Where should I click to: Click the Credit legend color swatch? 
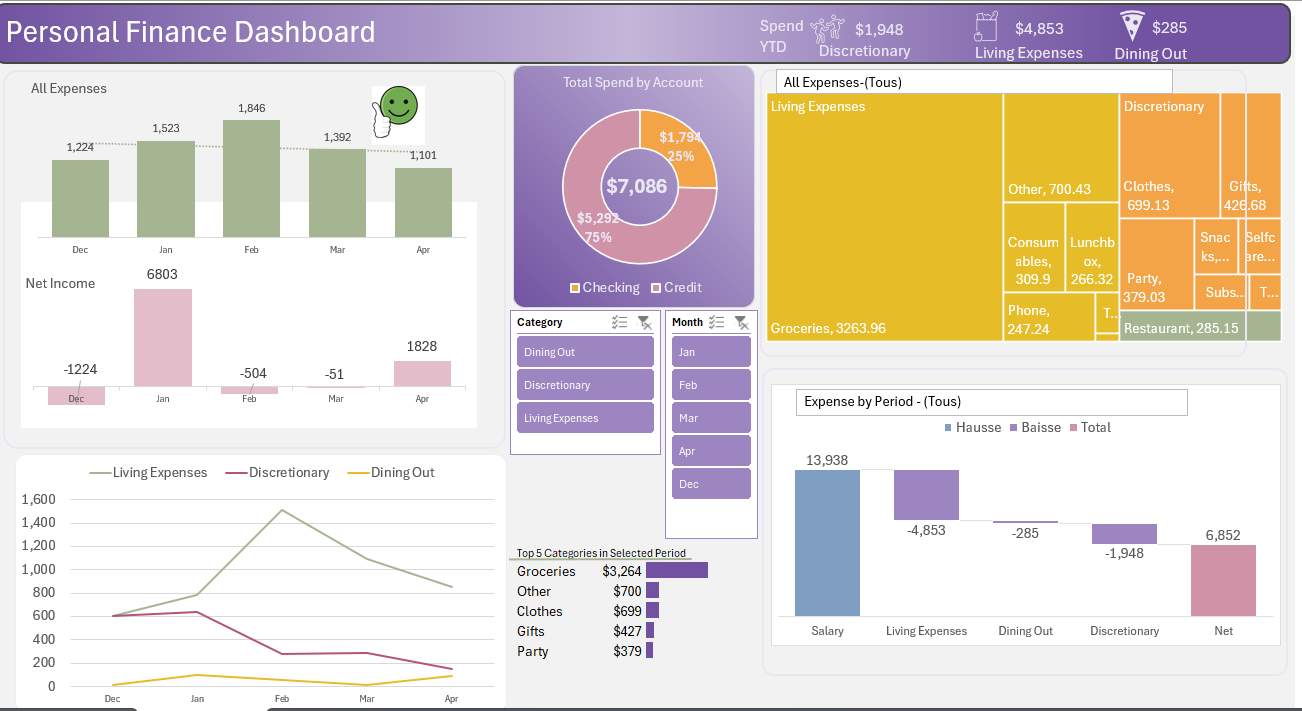pyautogui.click(x=656, y=288)
